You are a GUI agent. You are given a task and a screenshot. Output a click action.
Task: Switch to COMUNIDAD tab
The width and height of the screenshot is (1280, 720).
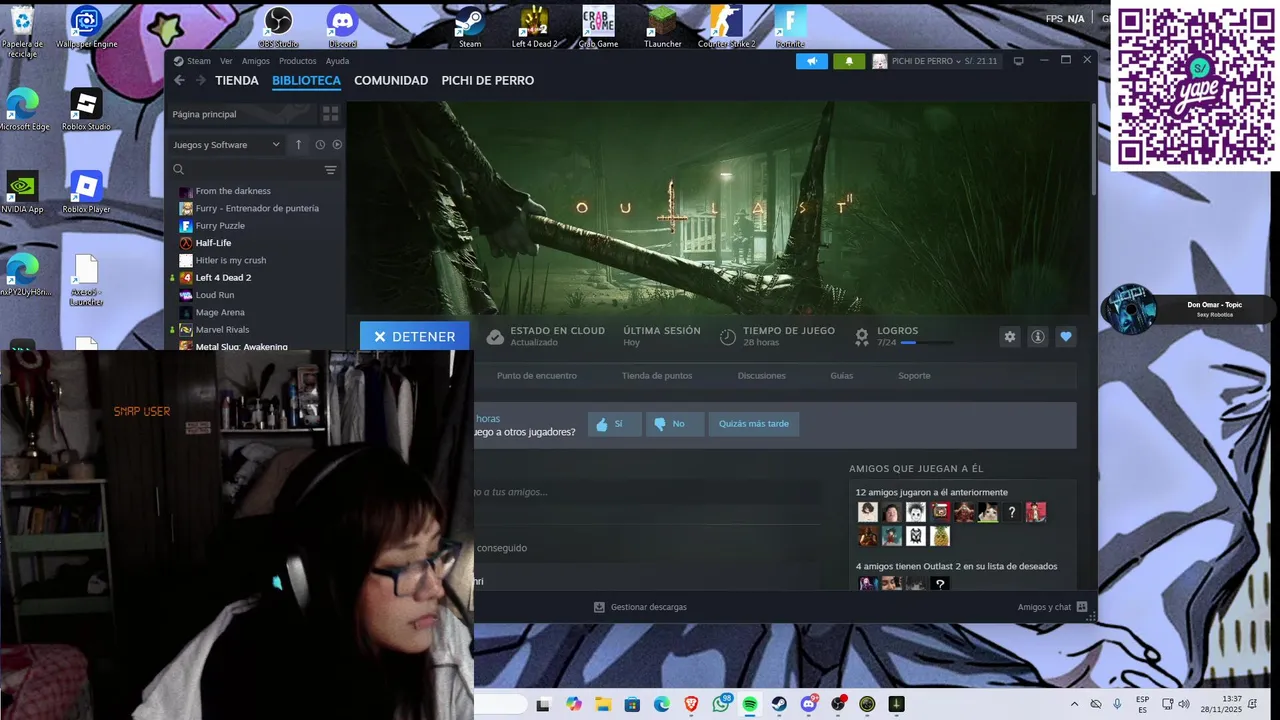point(391,81)
